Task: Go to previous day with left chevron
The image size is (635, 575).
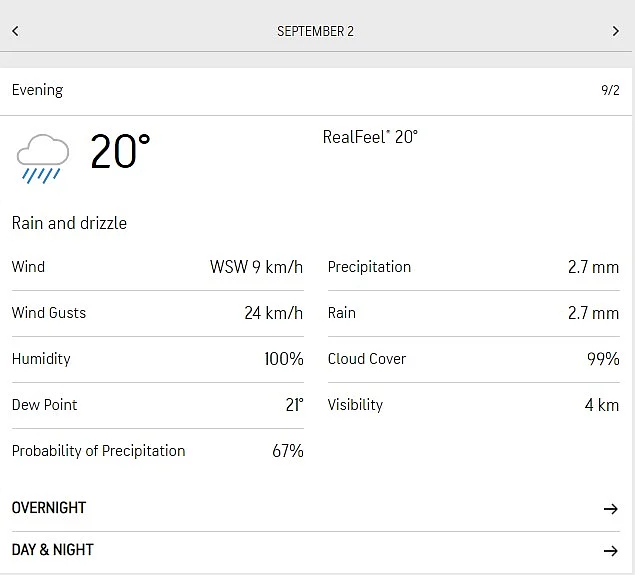Action: coord(15,31)
